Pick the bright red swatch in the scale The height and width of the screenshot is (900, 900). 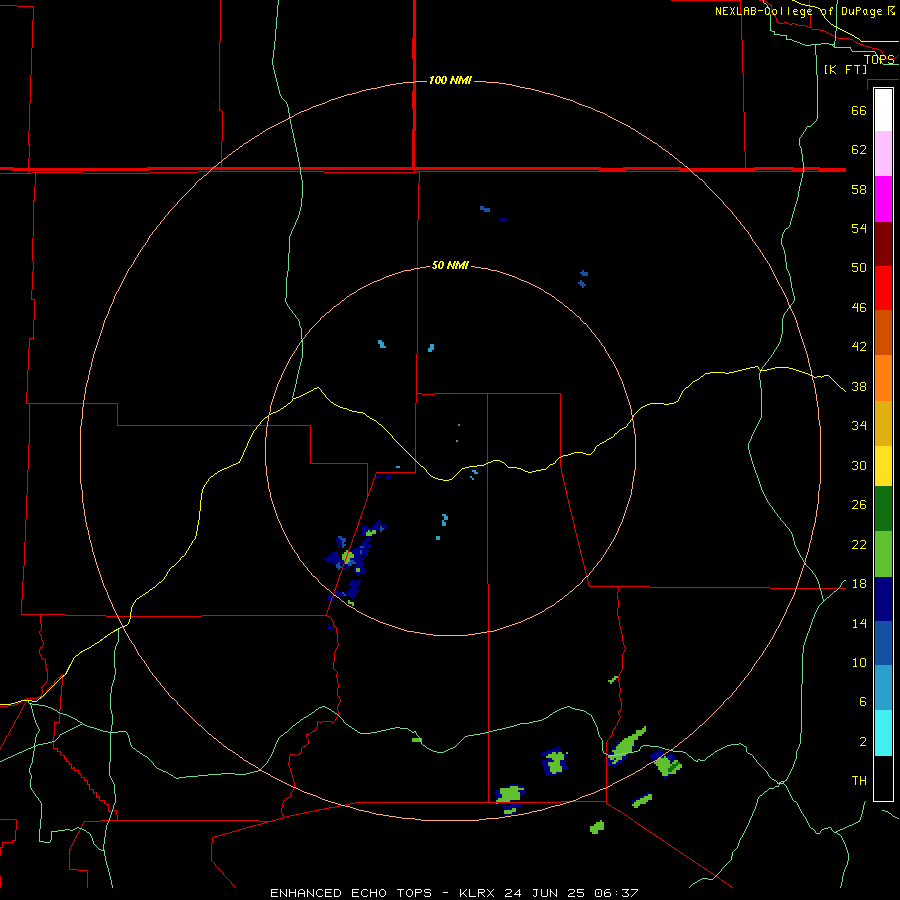pos(883,288)
